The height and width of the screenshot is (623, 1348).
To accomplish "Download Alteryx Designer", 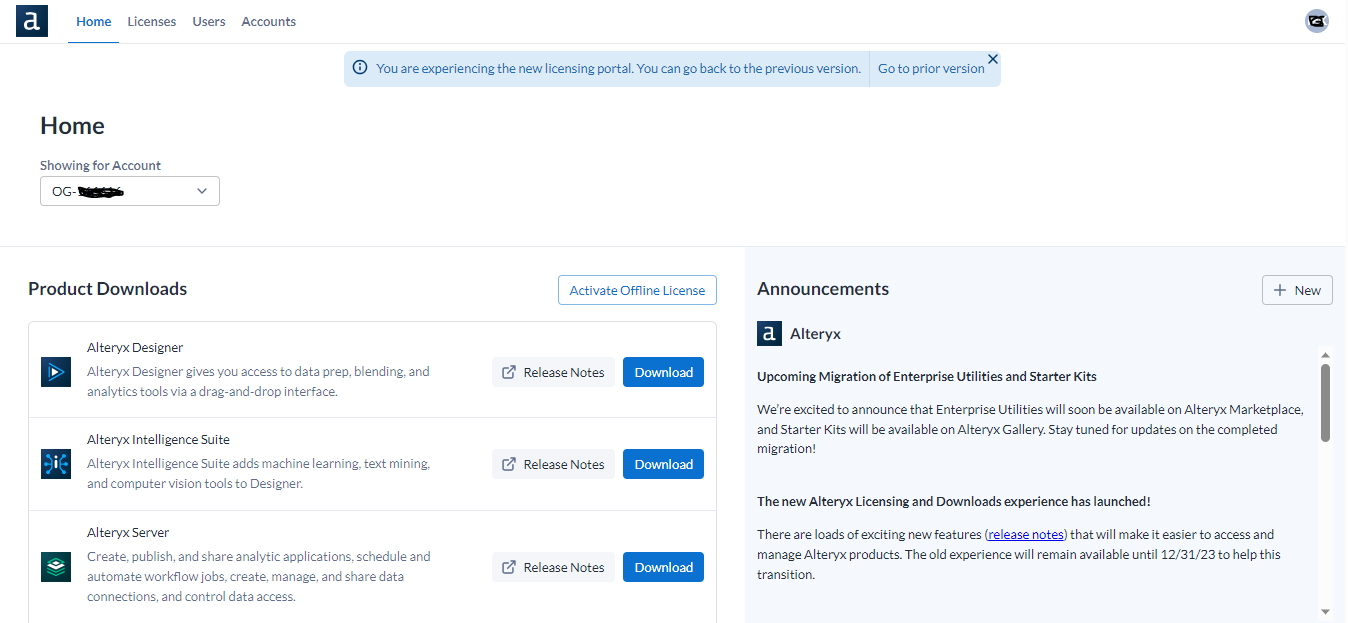I will click(x=664, y=372).
